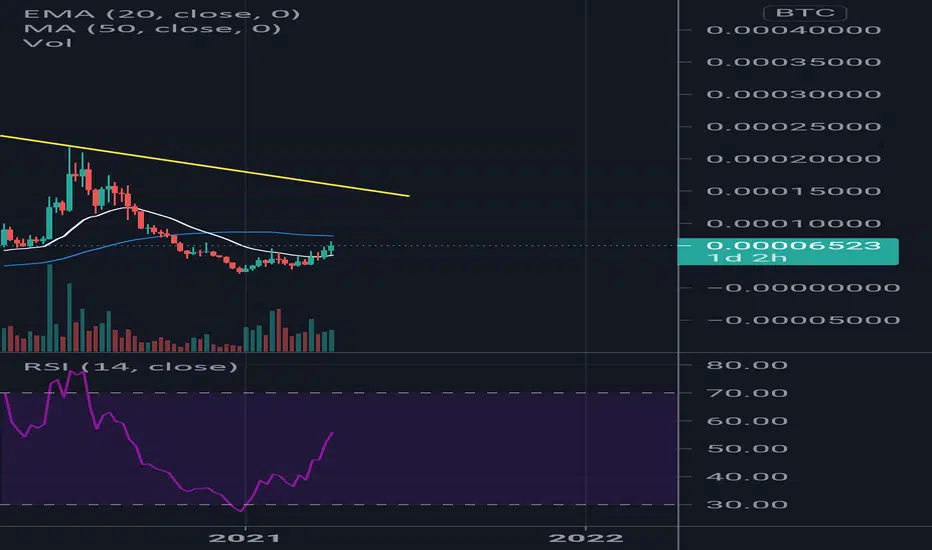
Task: Click the Vol indicator label
Action: [x=48, y=43]
